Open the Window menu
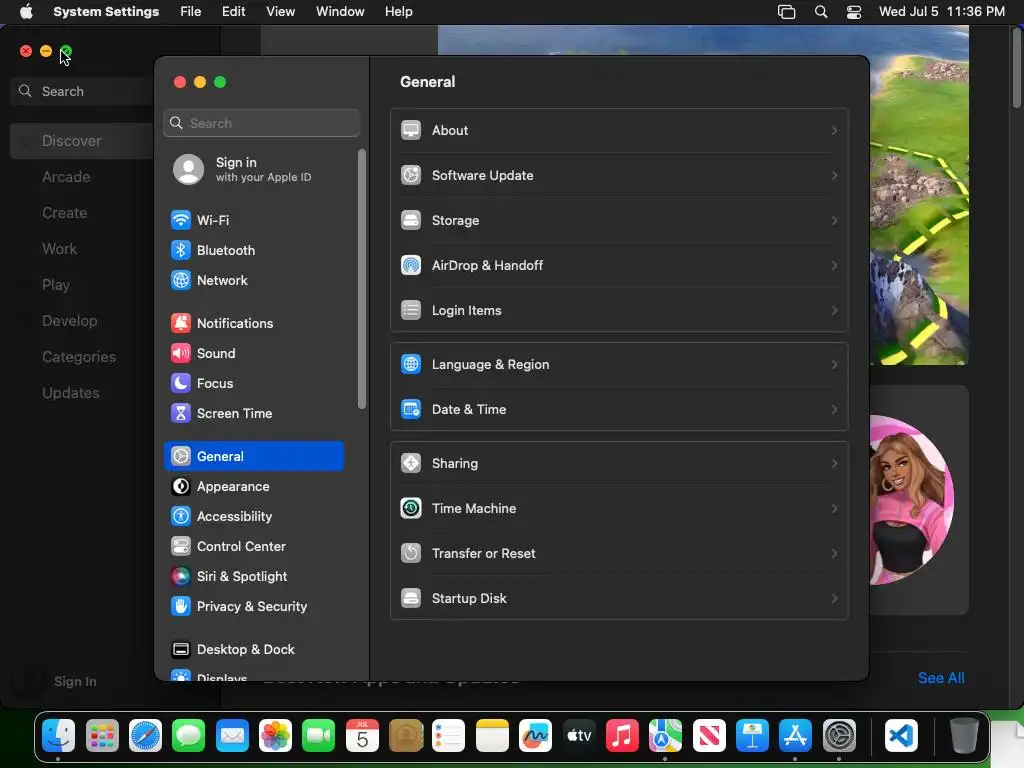The image size is (1024, 768). pyautogui.click(x=340, y=12)
